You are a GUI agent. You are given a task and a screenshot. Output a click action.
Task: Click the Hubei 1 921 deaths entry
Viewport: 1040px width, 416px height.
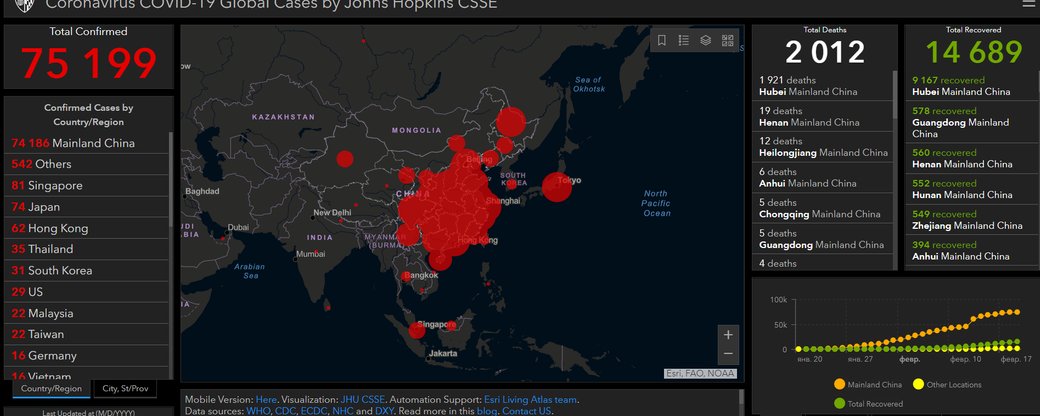pos(822,86)
